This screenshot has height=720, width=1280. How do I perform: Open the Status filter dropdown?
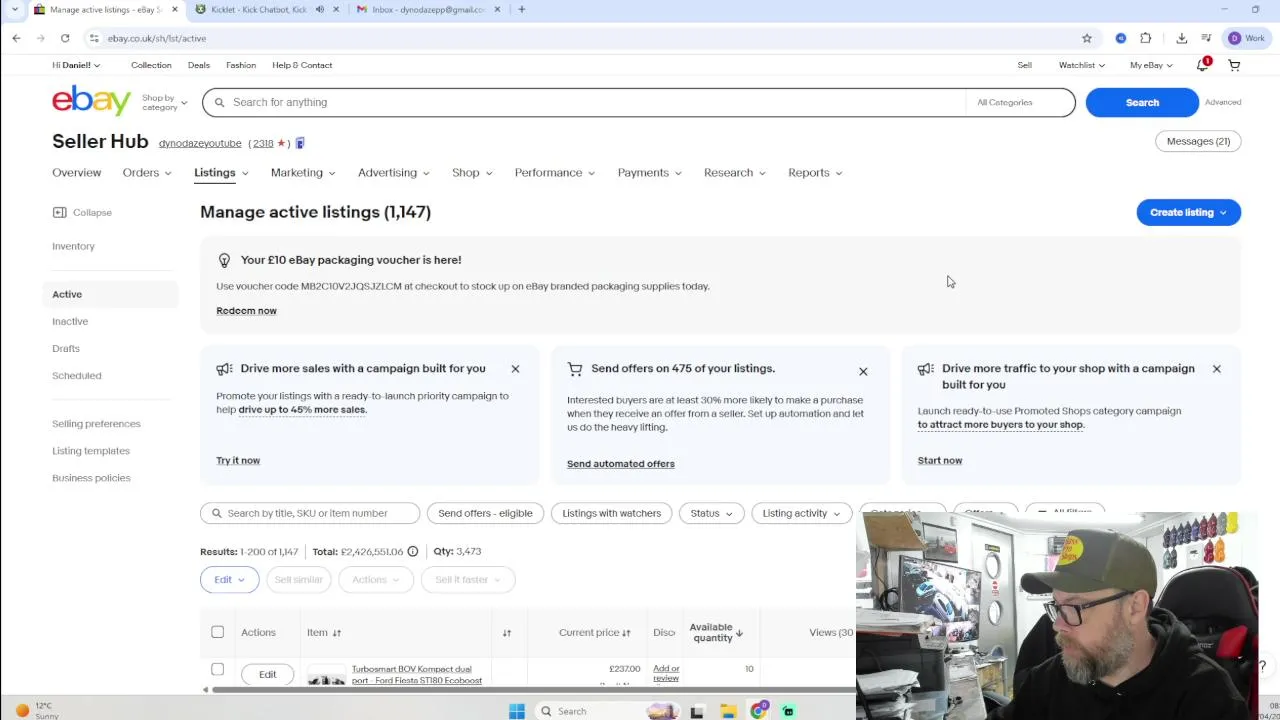point(711,513)
